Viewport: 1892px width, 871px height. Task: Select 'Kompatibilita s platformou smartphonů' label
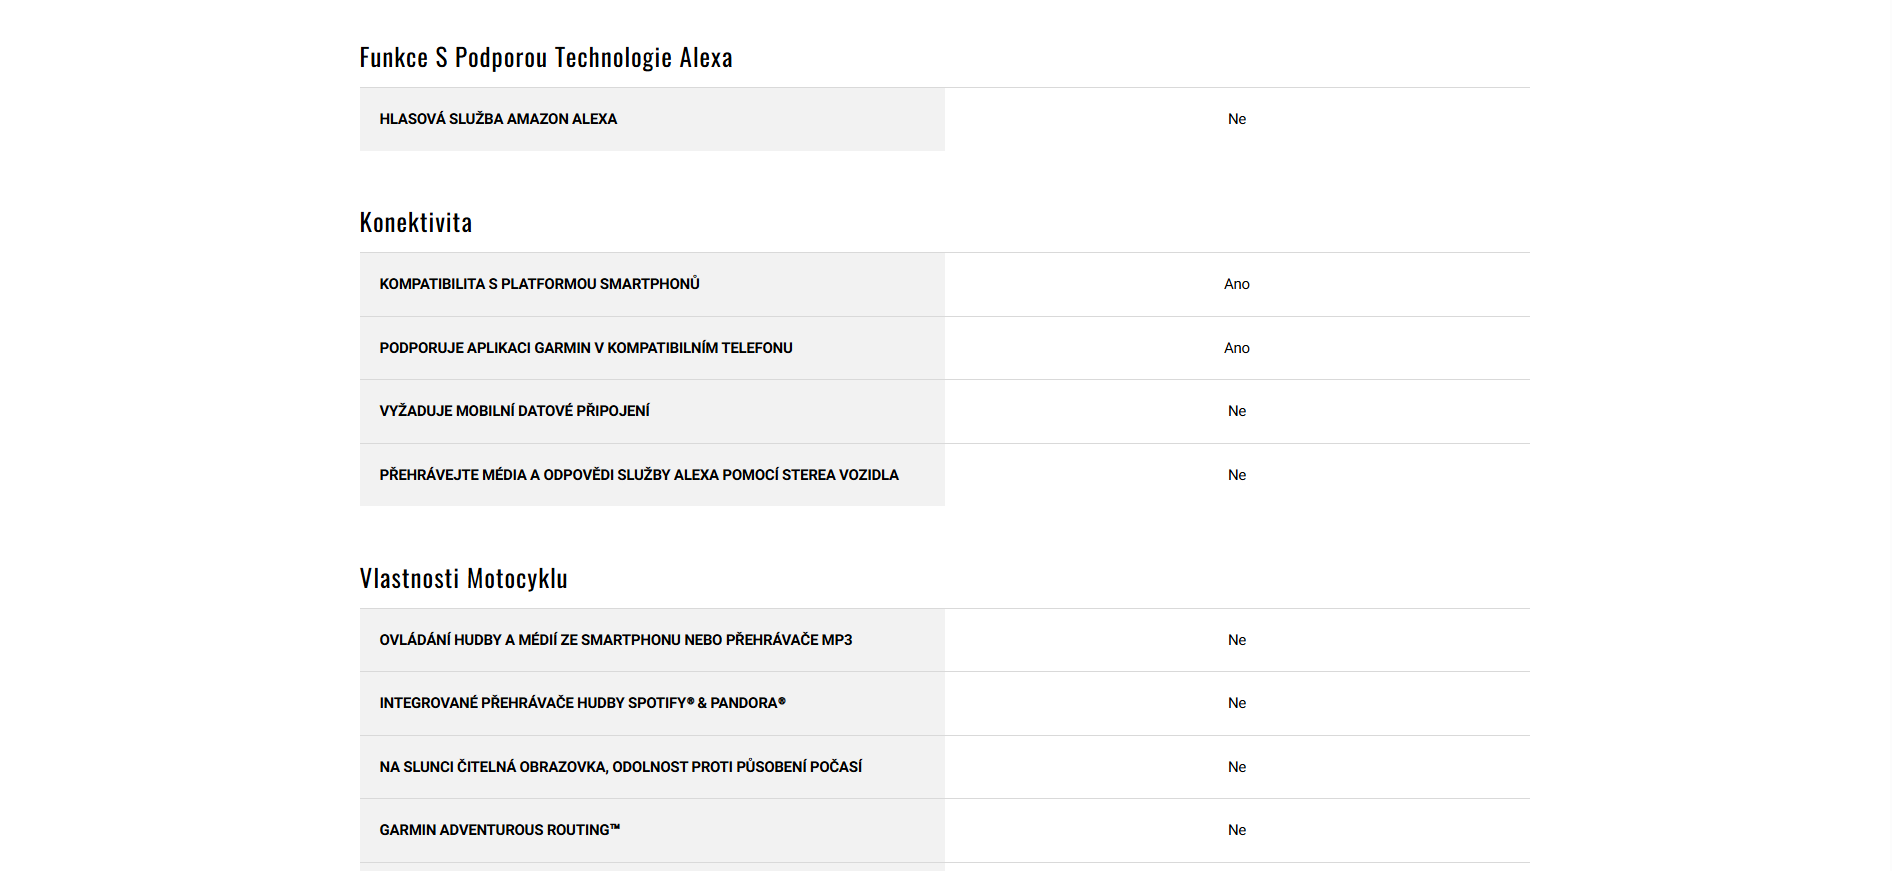539,284
